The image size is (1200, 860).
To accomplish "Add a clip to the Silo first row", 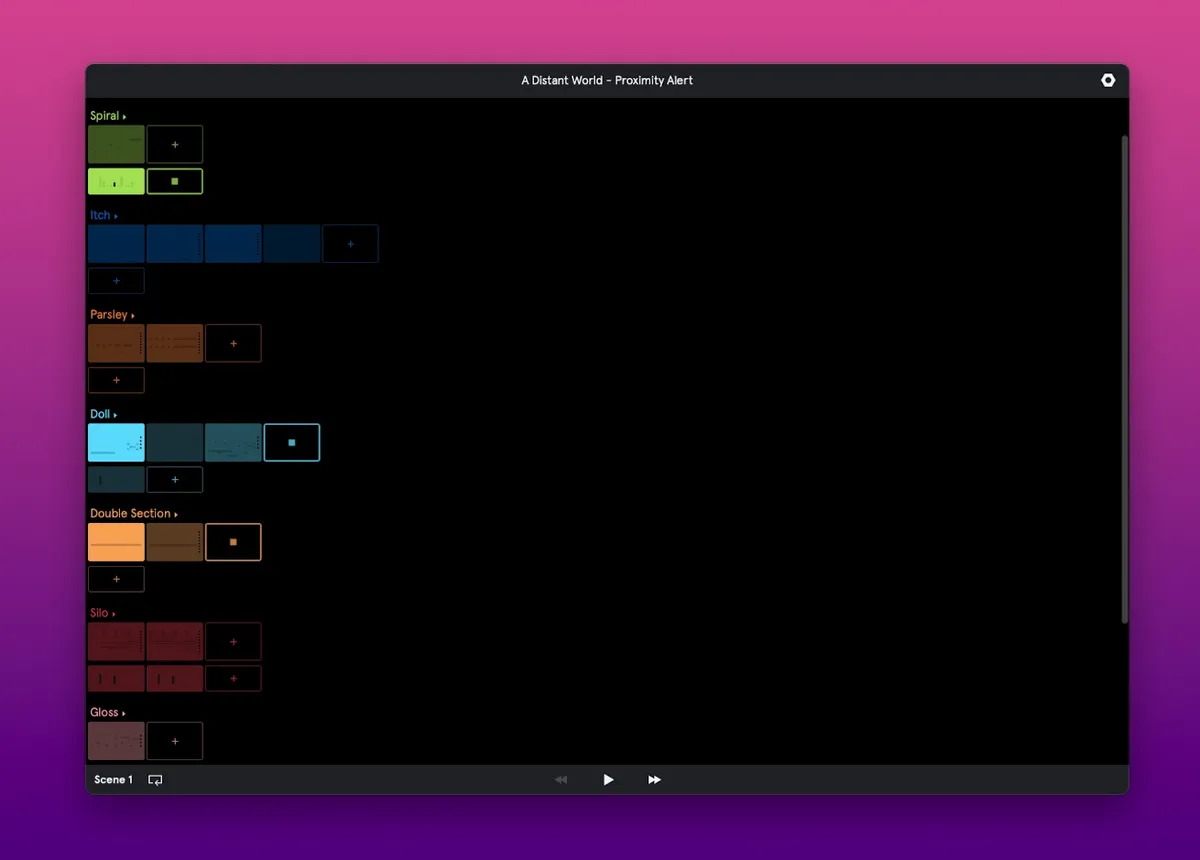I will [233, 642].
